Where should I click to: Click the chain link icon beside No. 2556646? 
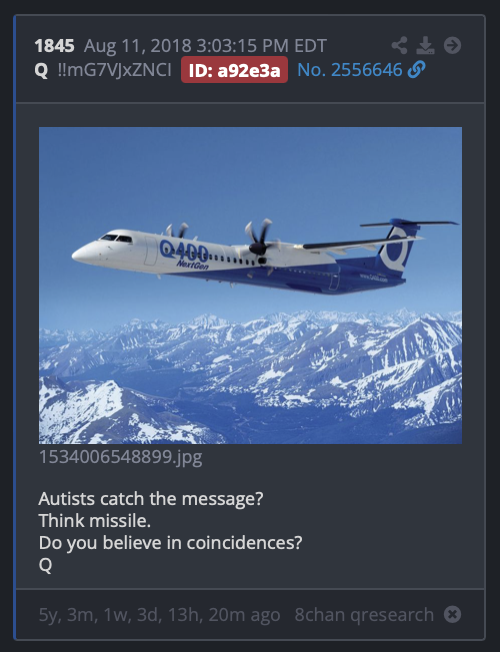[416, 69]
